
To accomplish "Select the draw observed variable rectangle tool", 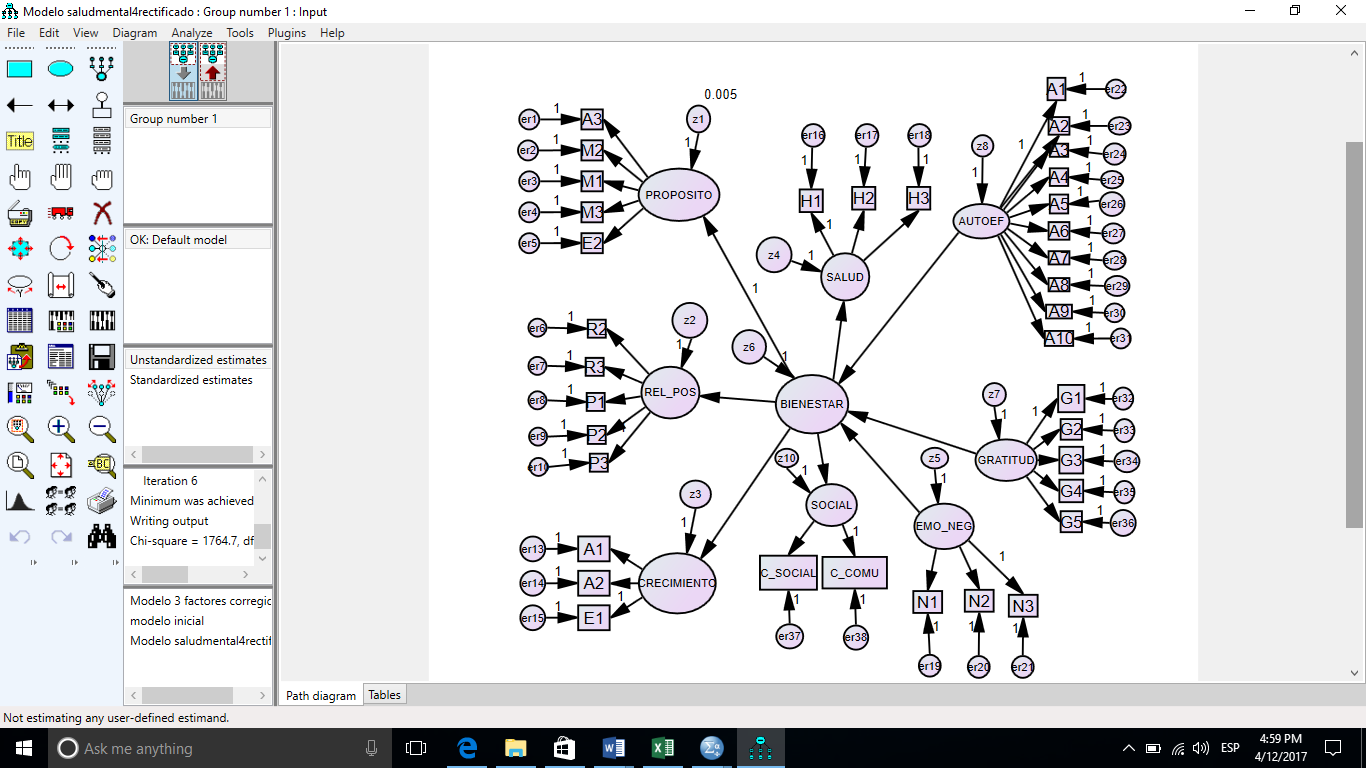I will coord(20,69).
